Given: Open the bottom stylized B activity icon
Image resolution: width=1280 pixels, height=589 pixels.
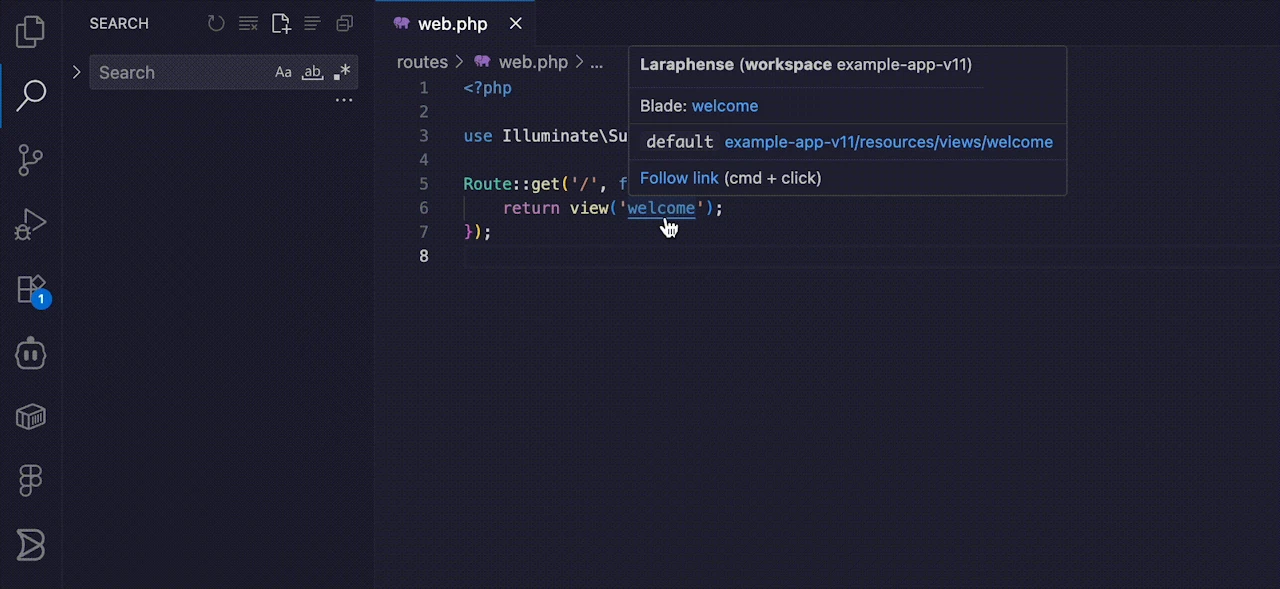Looking at the screenshot, I should [x=31, y=545].
